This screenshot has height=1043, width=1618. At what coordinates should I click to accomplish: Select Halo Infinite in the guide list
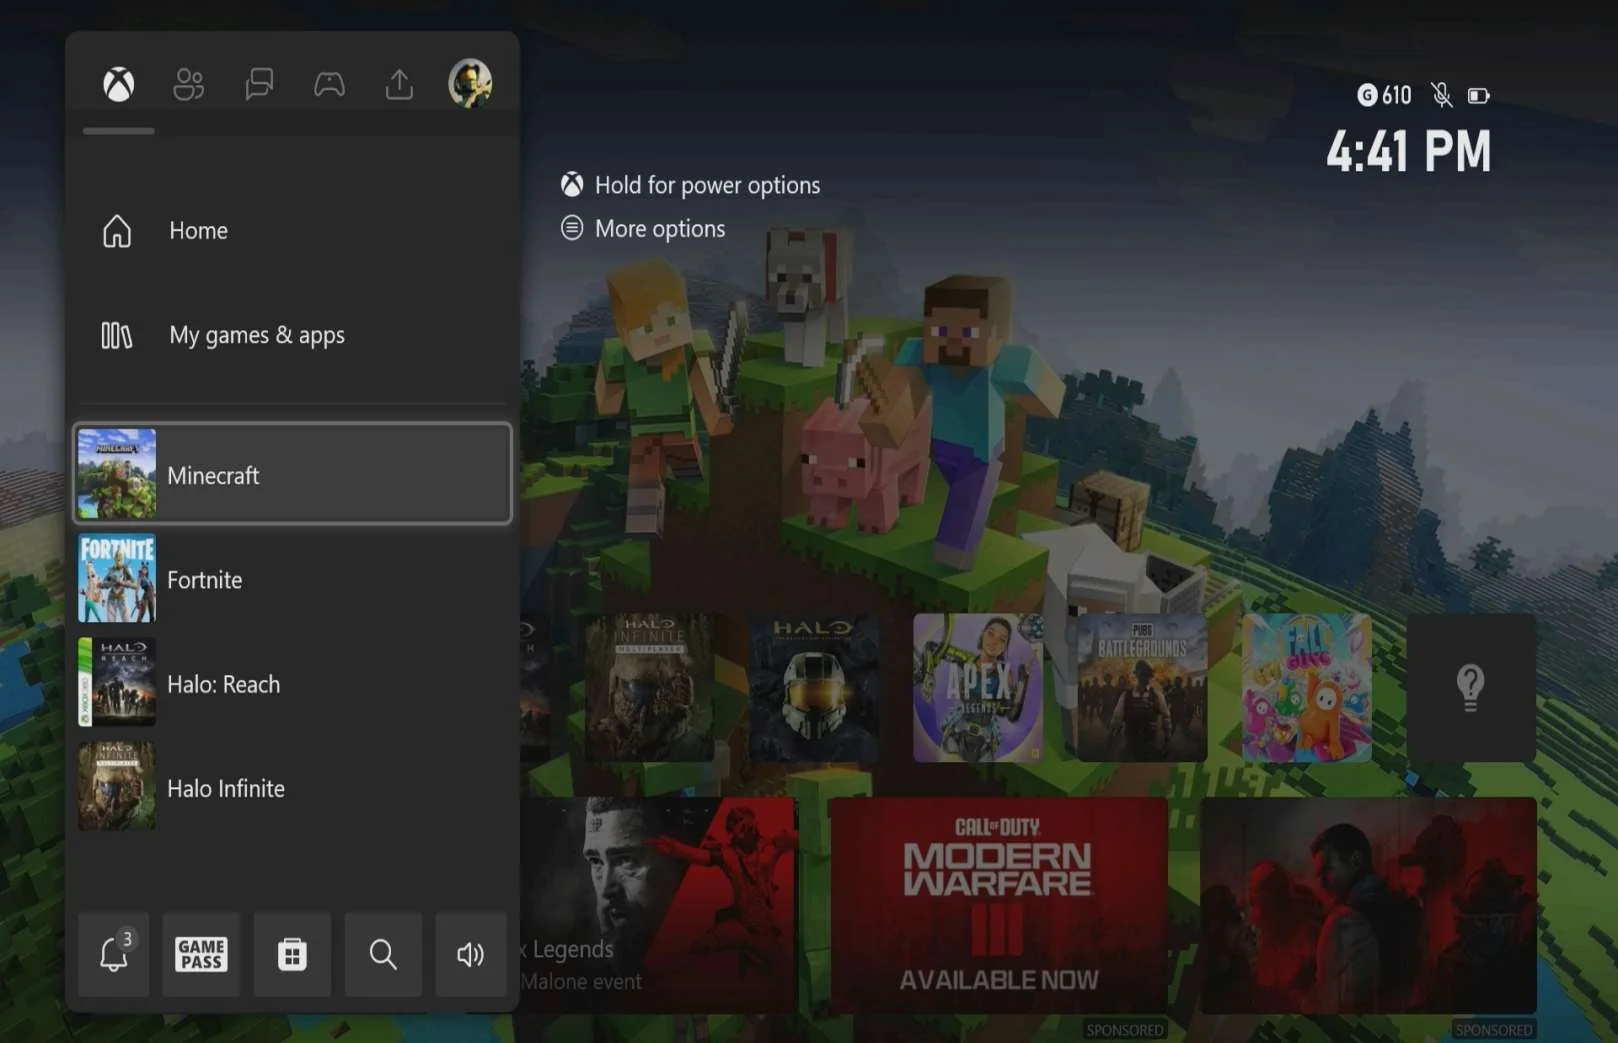(292, 788)
